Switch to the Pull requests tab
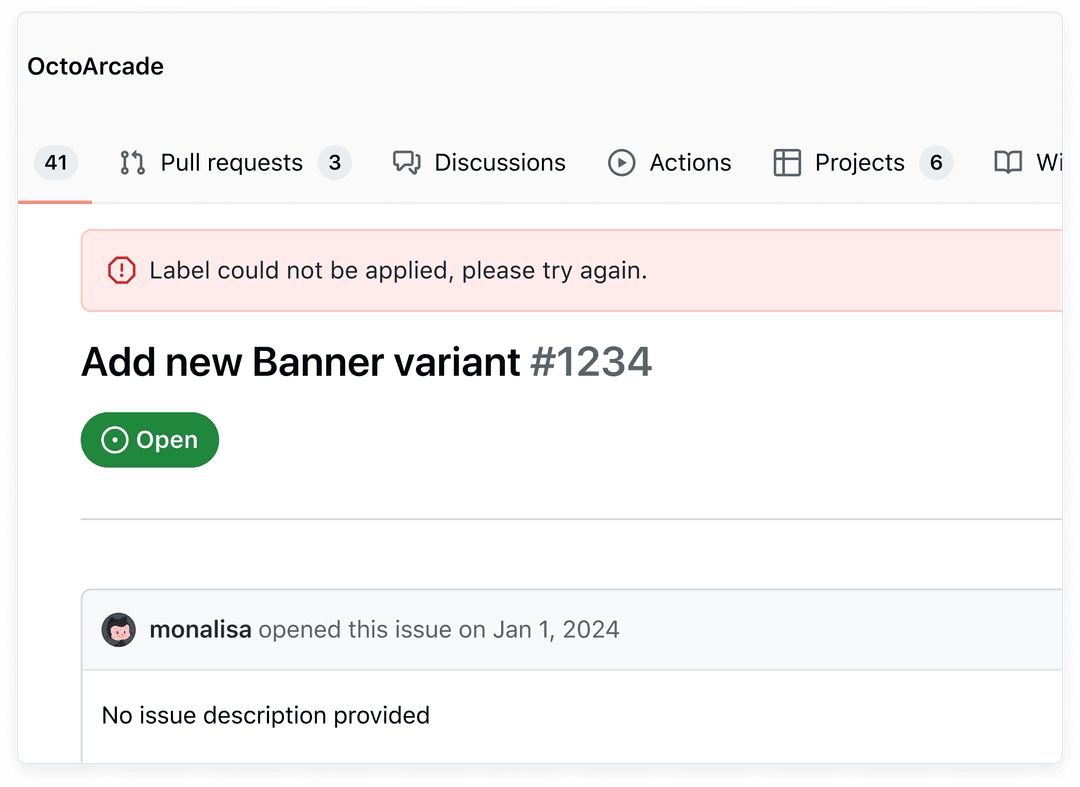1080x787 pixels. (231, 162)
